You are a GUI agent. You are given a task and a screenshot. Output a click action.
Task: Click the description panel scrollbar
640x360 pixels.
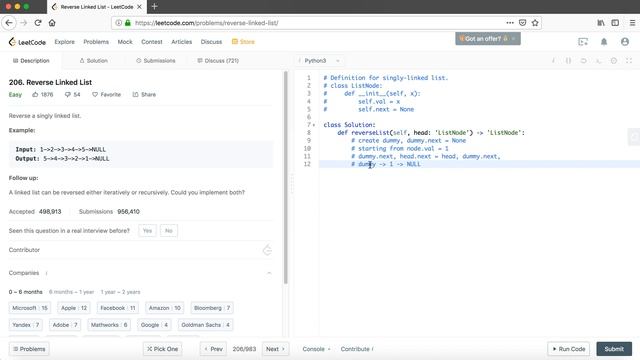coord(286,178)
